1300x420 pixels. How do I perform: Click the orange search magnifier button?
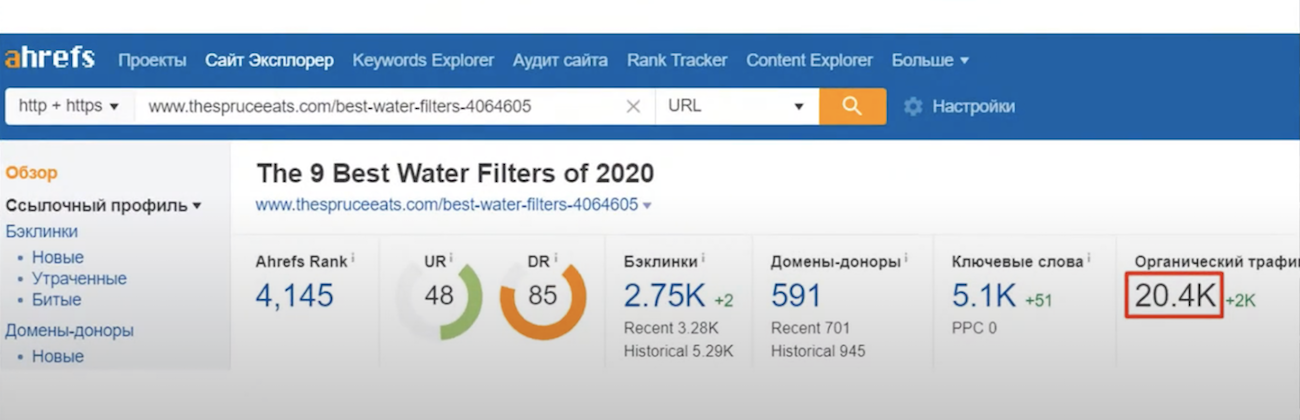click(x=852, y=106)
